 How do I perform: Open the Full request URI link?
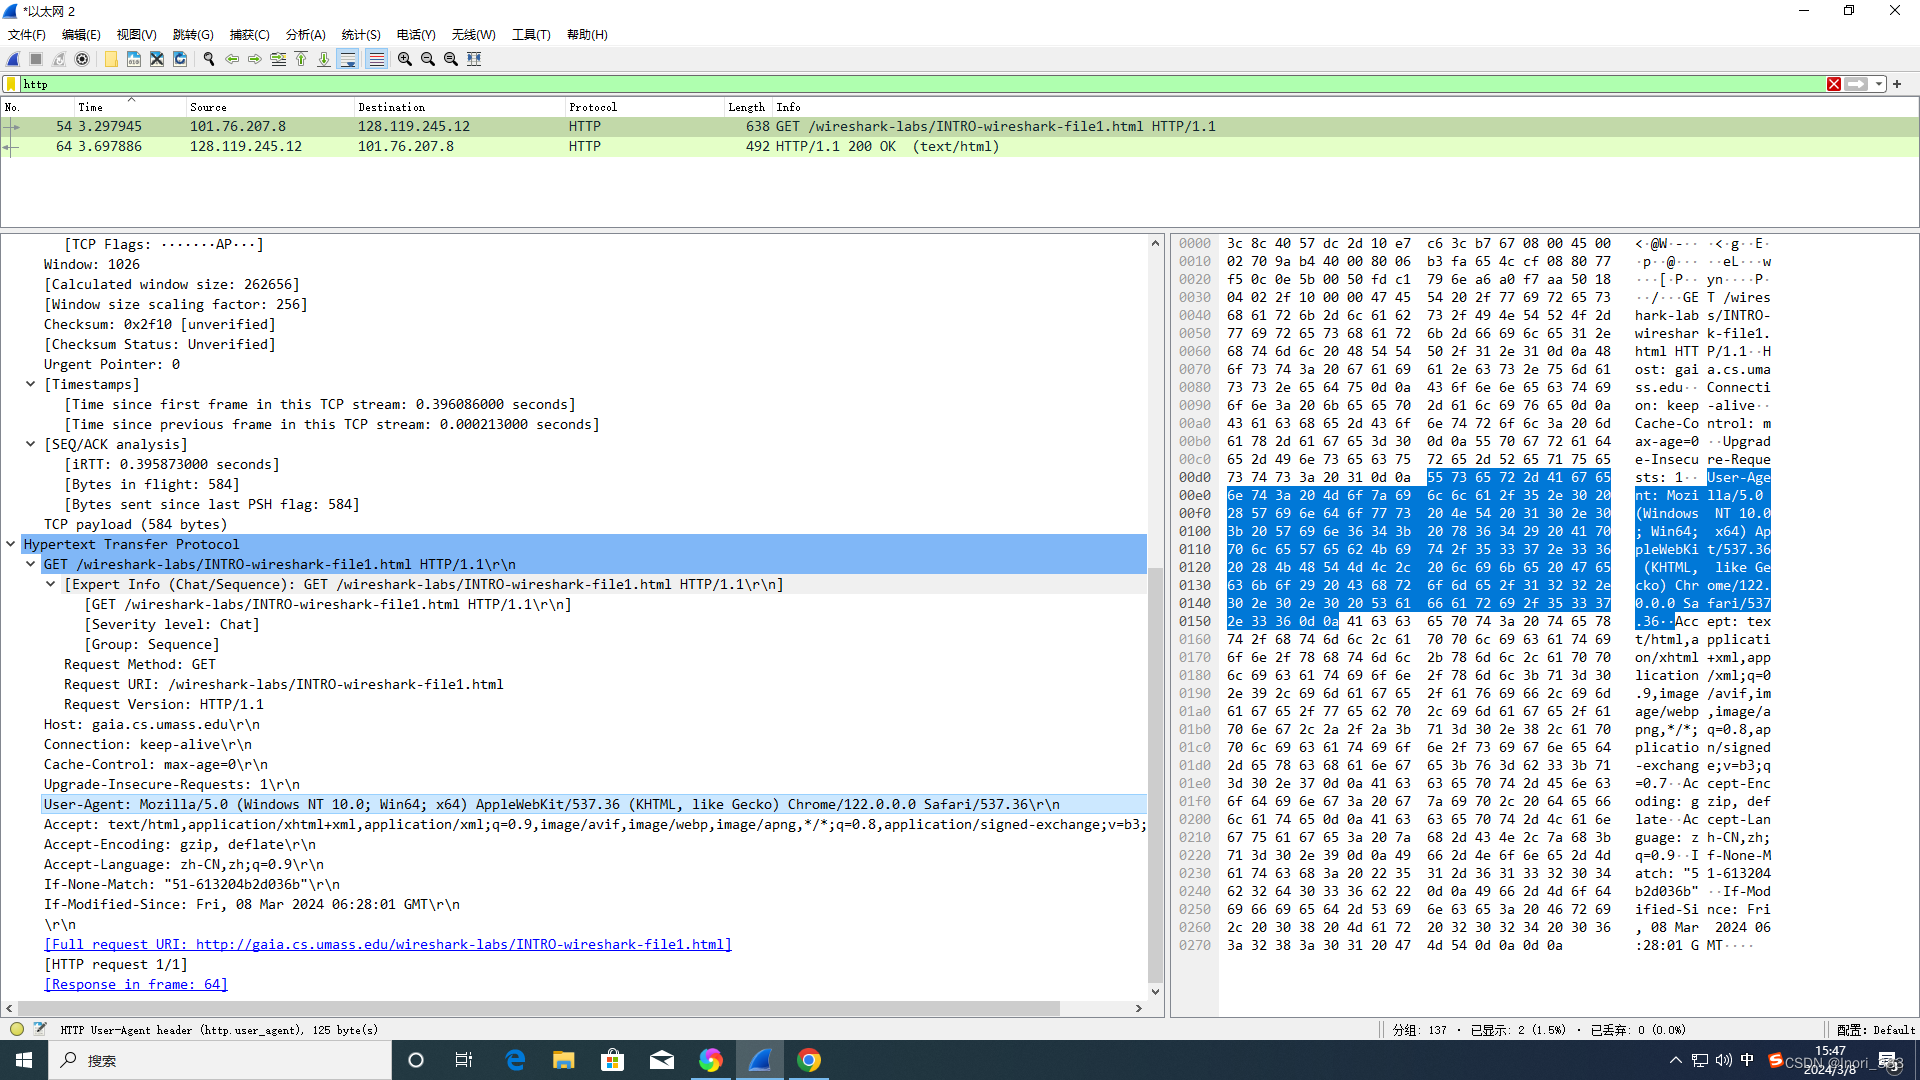click(x=388, y=944)
